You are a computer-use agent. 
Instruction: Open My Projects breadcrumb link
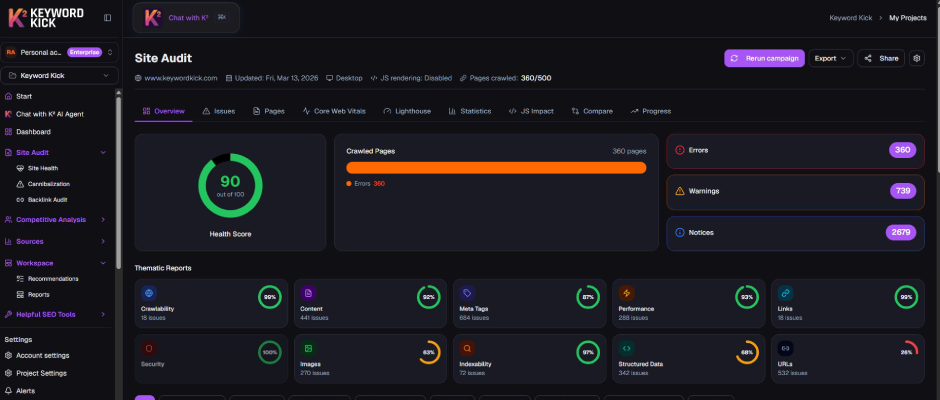pyautogui.click(x=907, y=17)
